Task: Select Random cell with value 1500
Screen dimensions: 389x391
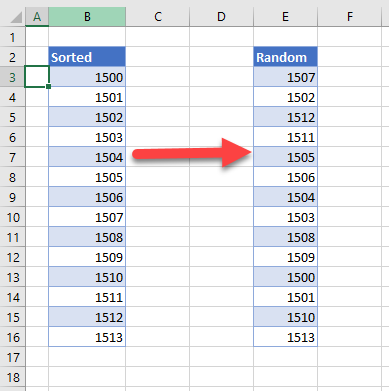Action: pos(285,277)
